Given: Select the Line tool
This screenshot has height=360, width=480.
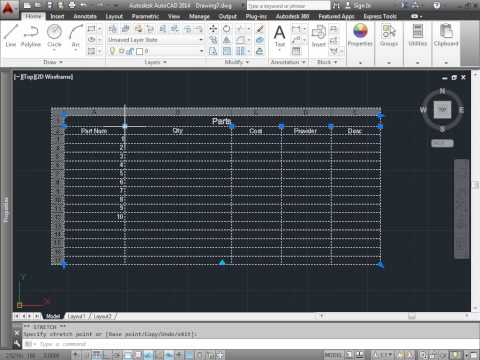Looking at the screenshot, I should click(11, 35).
